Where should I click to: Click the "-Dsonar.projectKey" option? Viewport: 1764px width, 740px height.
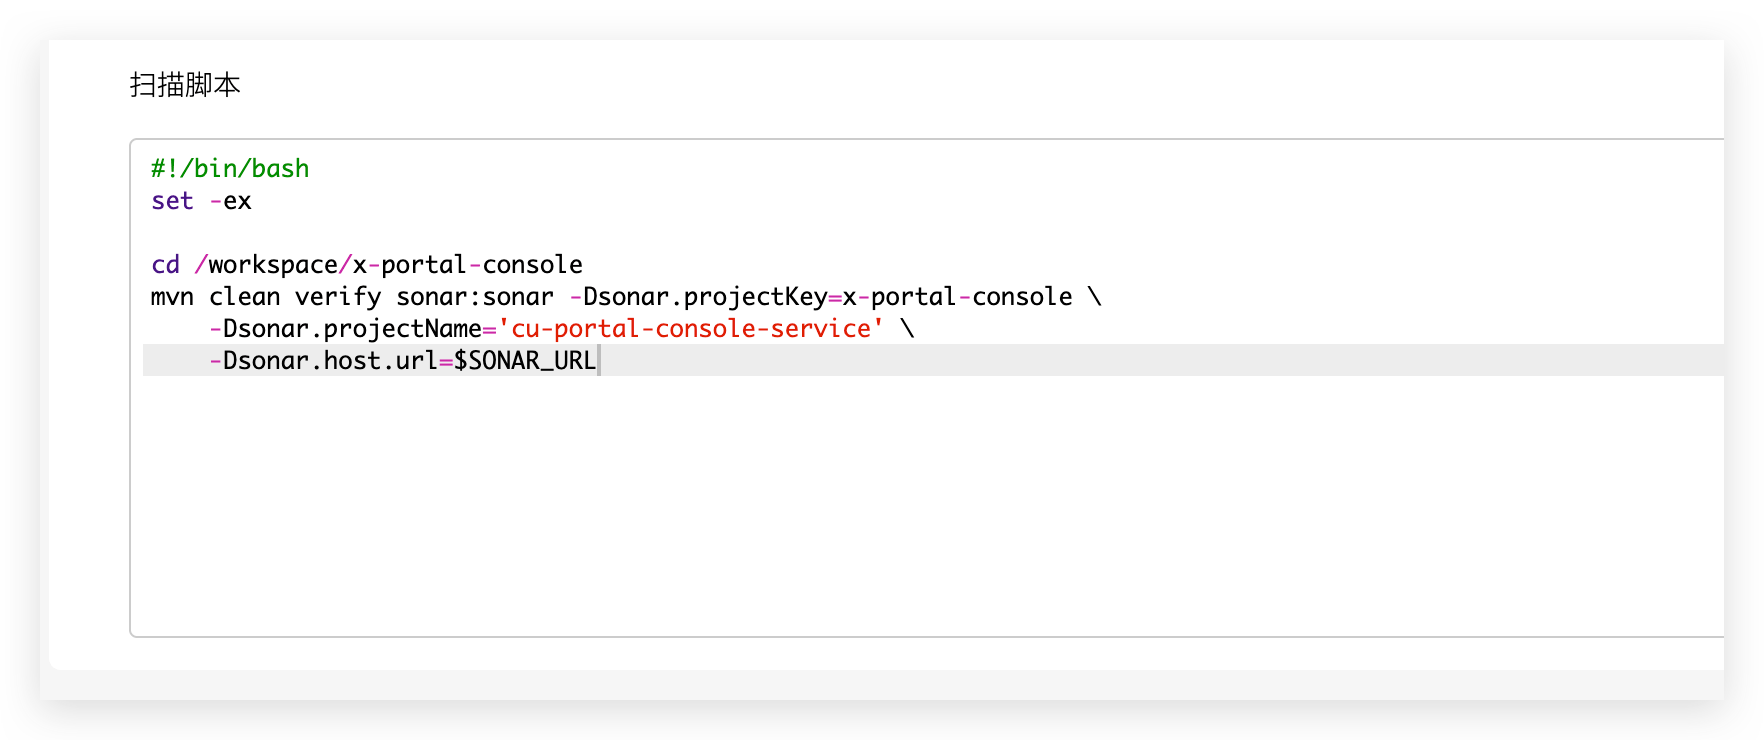point(698,297)
